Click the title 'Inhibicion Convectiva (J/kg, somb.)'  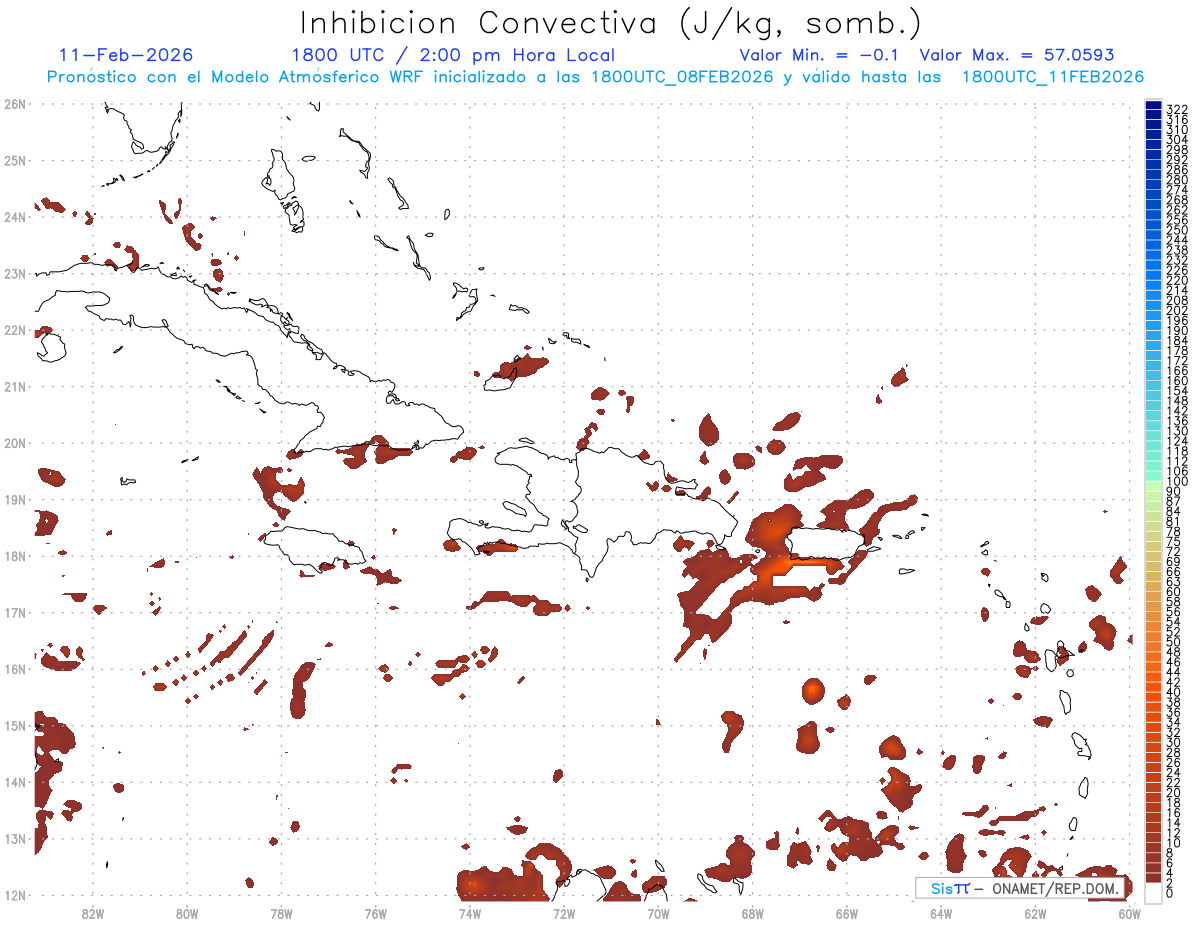point(611,24)
